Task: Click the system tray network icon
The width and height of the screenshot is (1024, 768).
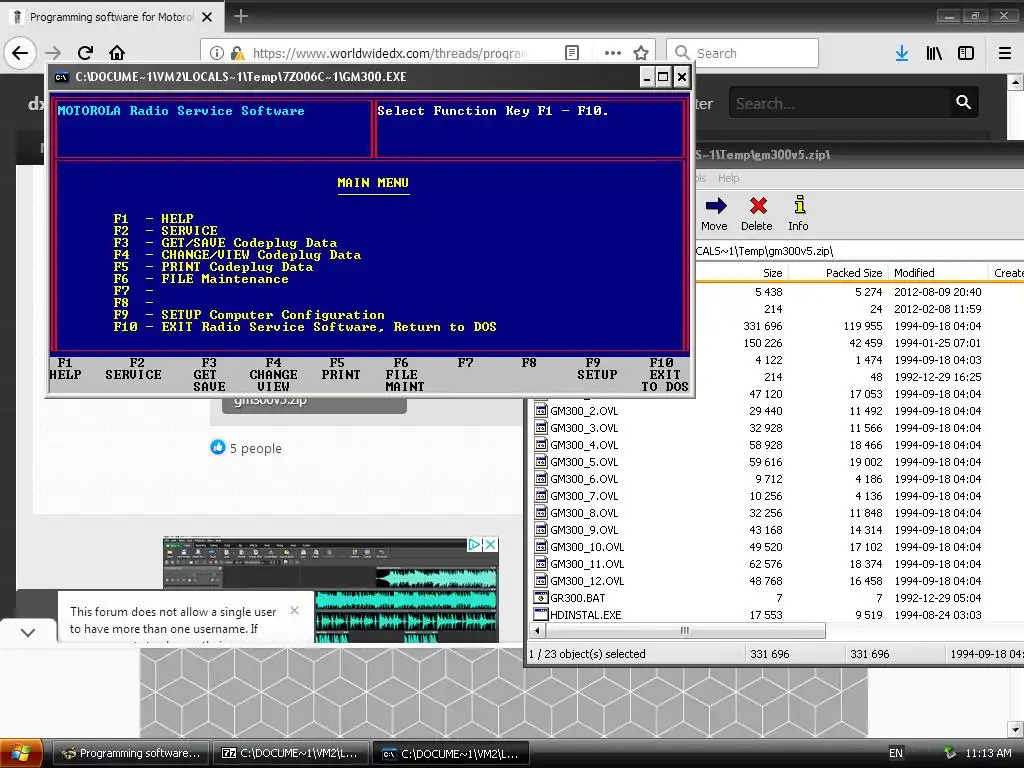Action: point(950,753)
